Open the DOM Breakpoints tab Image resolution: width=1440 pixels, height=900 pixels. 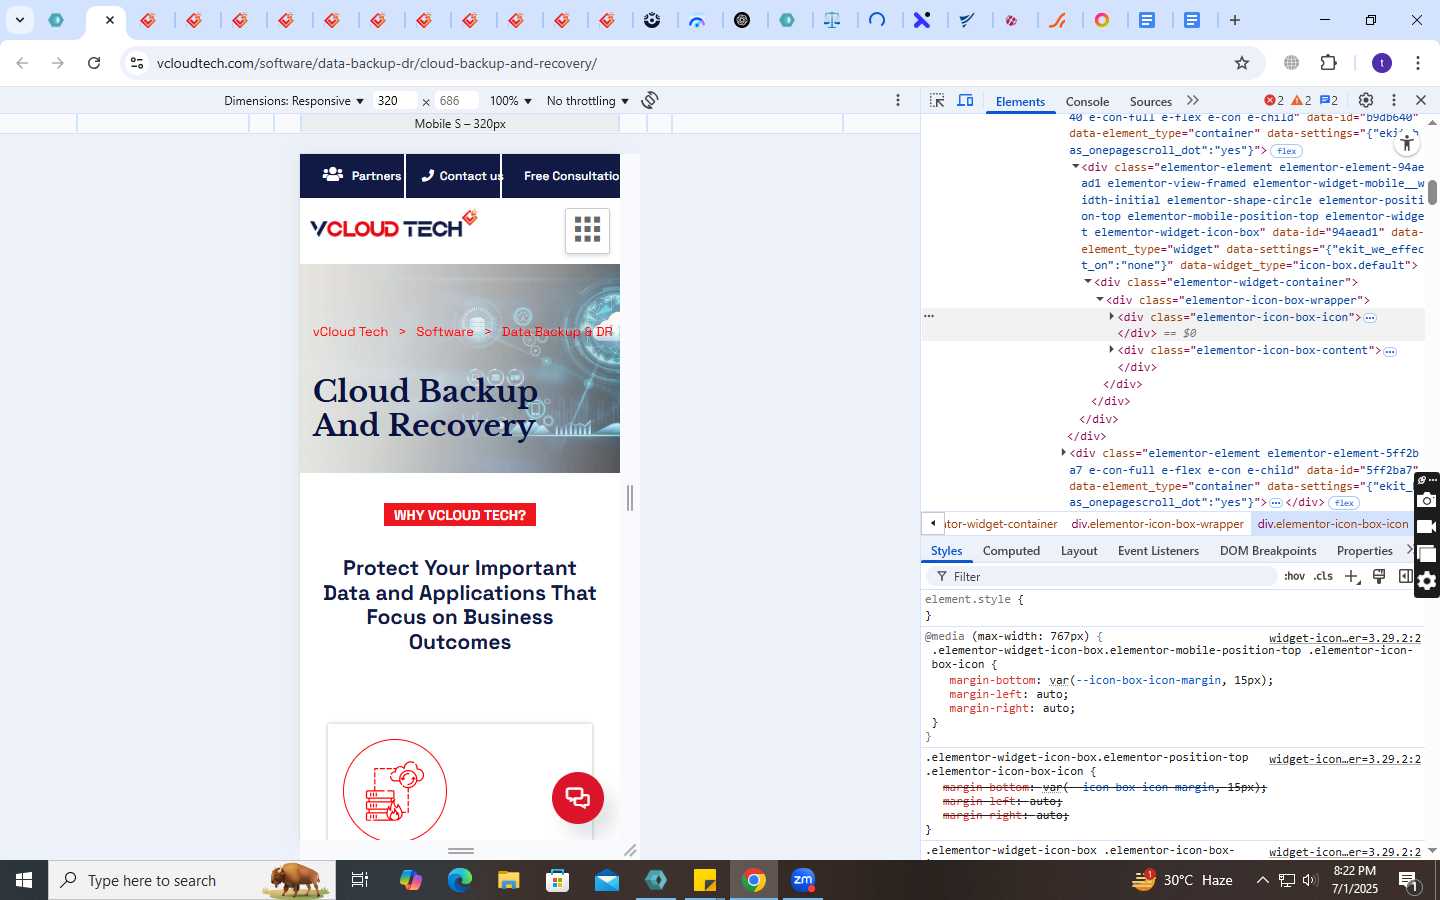point(1268,551)
